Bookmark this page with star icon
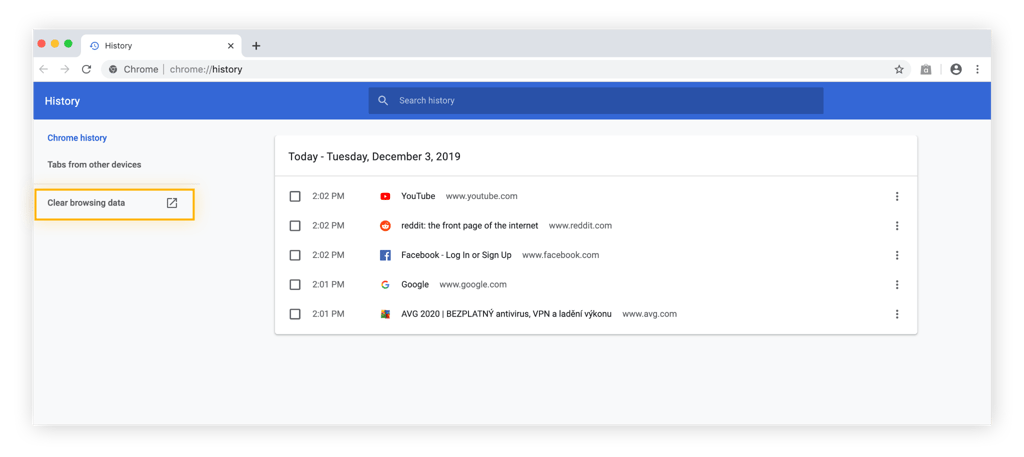 (x=898, y=69)
